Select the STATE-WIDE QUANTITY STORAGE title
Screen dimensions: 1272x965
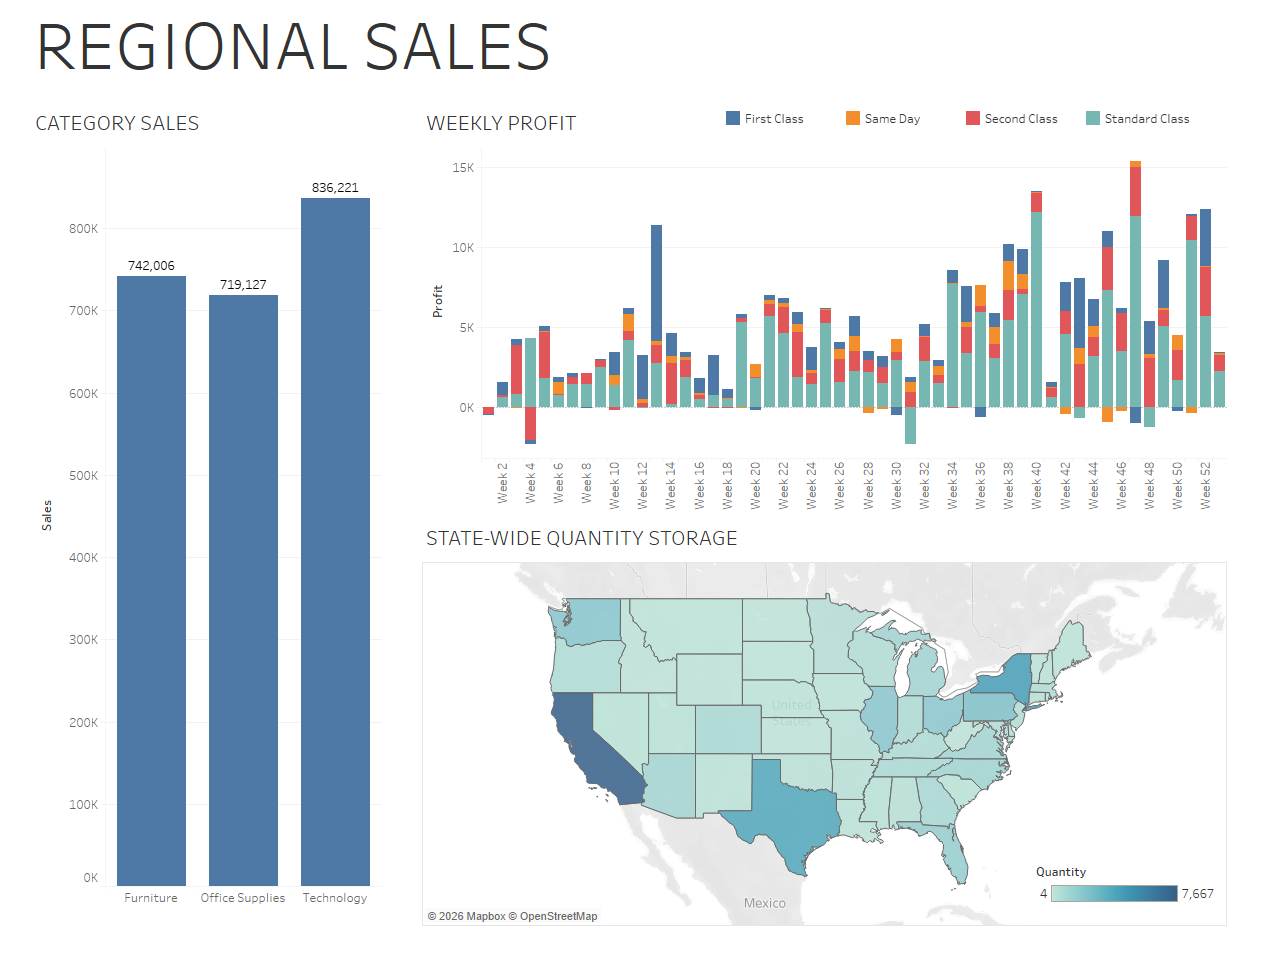coord(581,538)
